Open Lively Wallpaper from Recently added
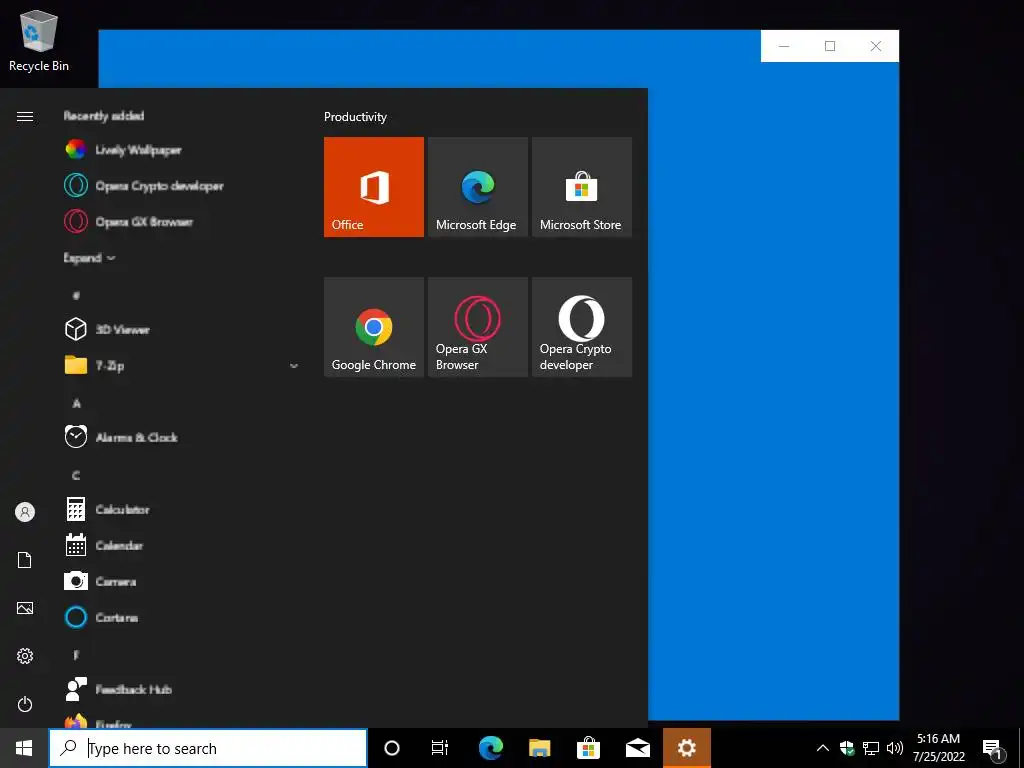 tap(183, 150)
